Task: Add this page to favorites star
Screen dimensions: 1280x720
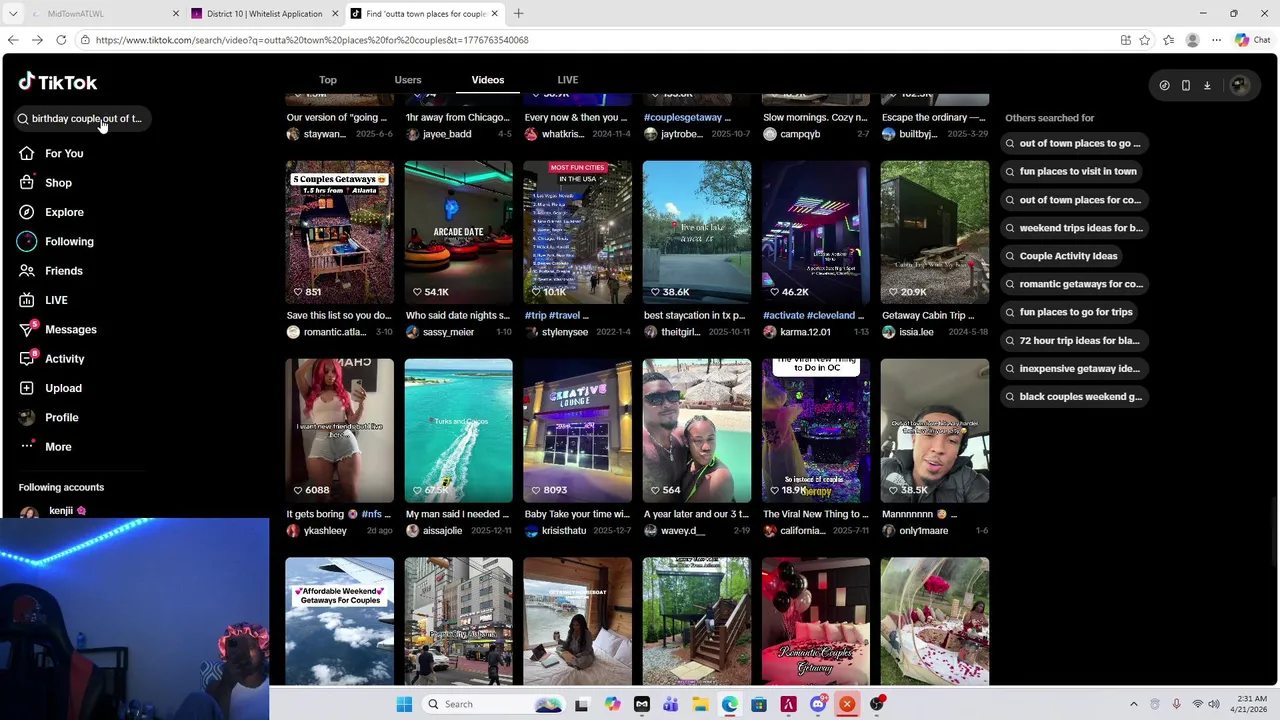Action: pyautogui.click(x=1145, y=40)
